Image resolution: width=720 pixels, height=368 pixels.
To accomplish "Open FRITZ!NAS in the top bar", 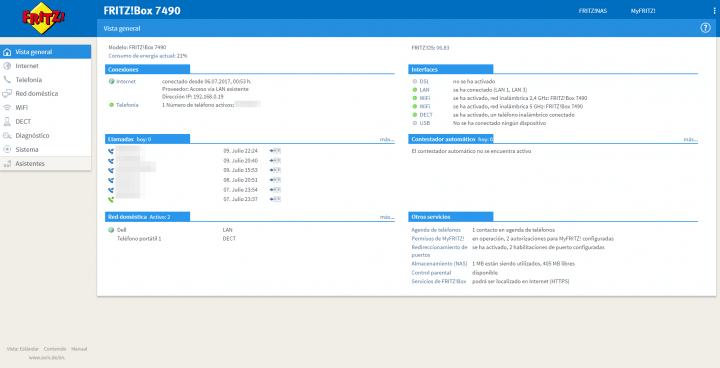I will tap(593, 11).
